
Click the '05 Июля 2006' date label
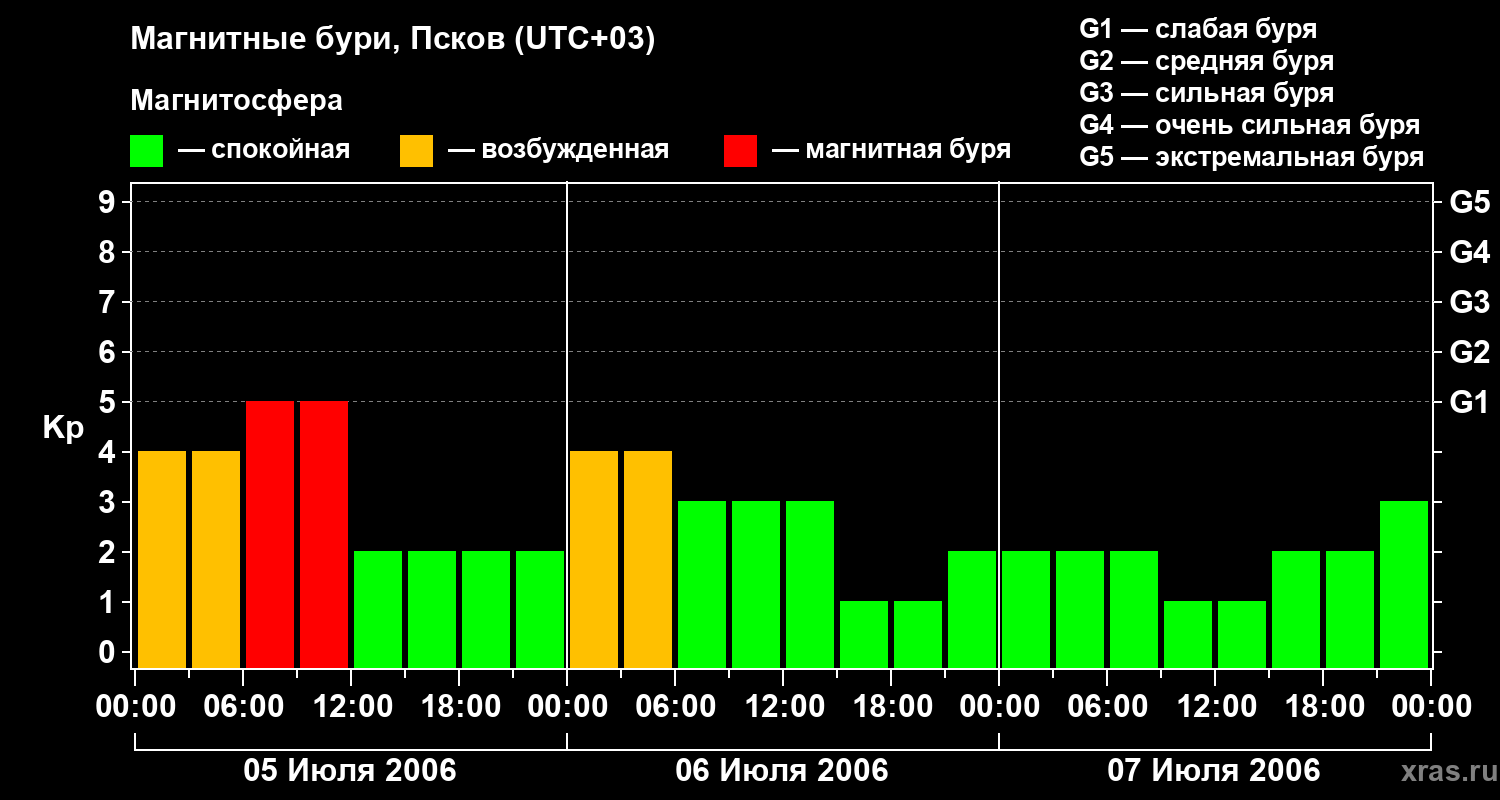pos(350,771)
